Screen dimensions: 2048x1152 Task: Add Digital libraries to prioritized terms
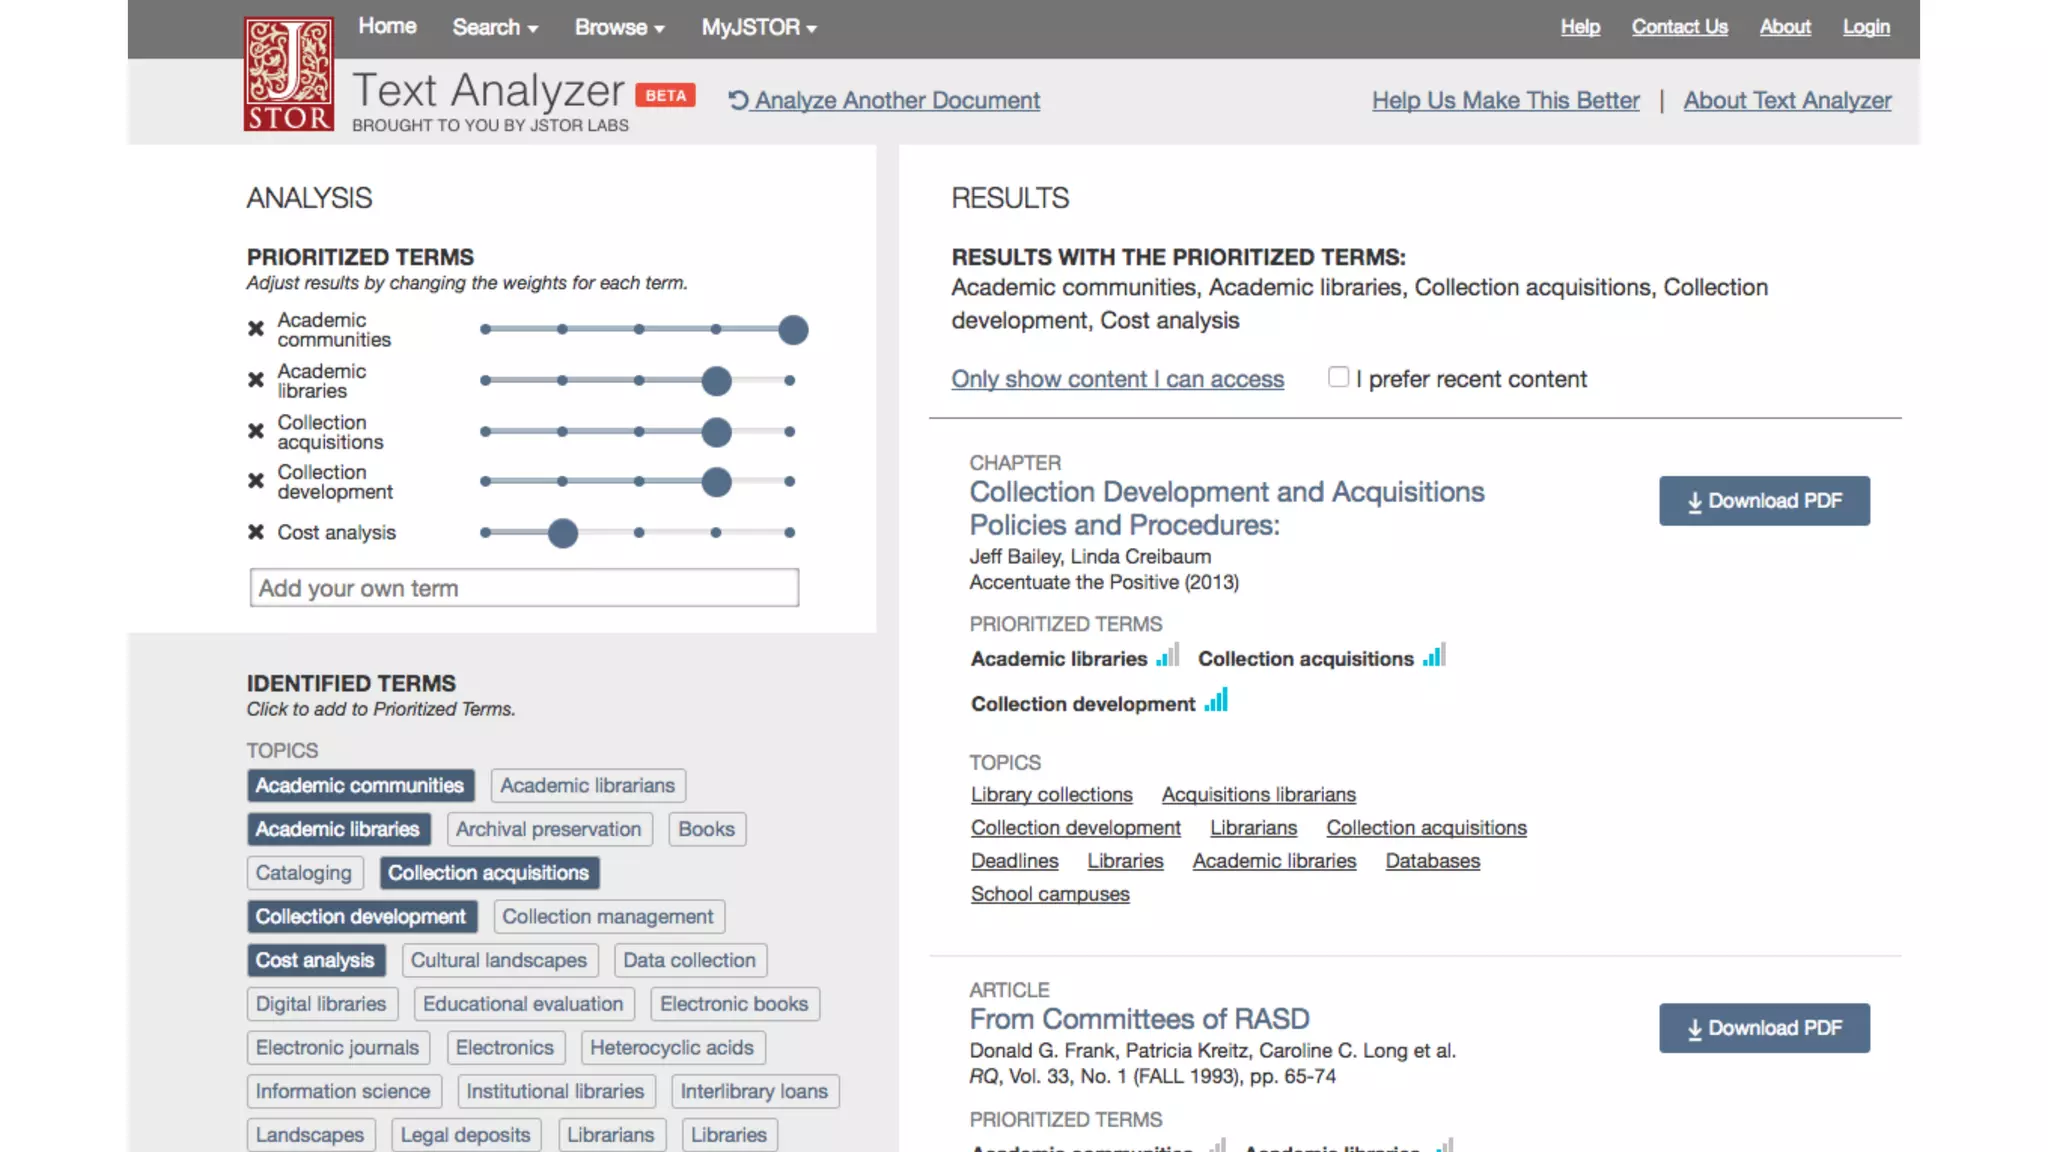pos(321,1004)
